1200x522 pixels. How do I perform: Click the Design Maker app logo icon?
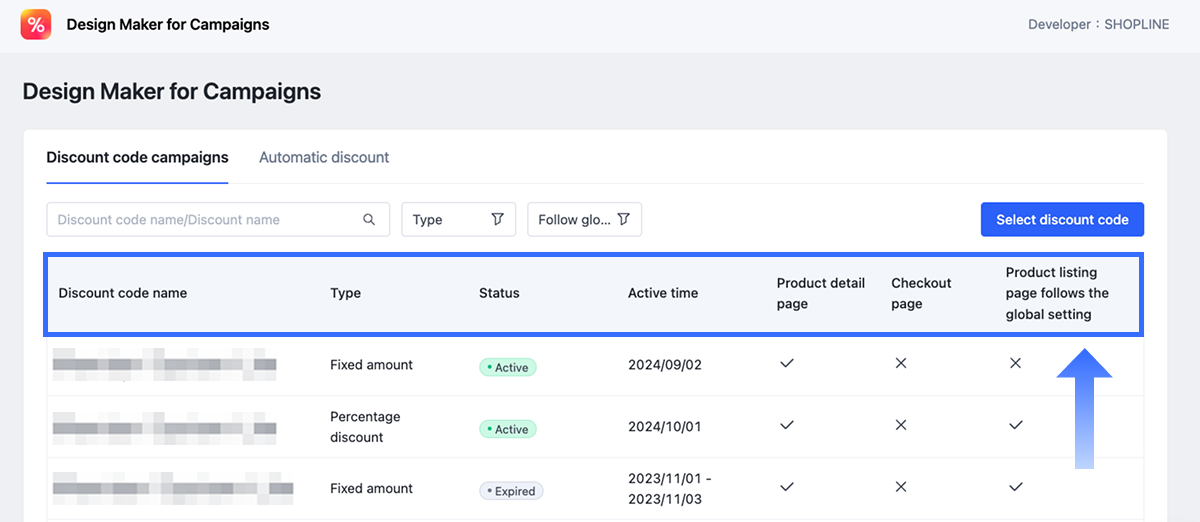(x=36, y=24)
